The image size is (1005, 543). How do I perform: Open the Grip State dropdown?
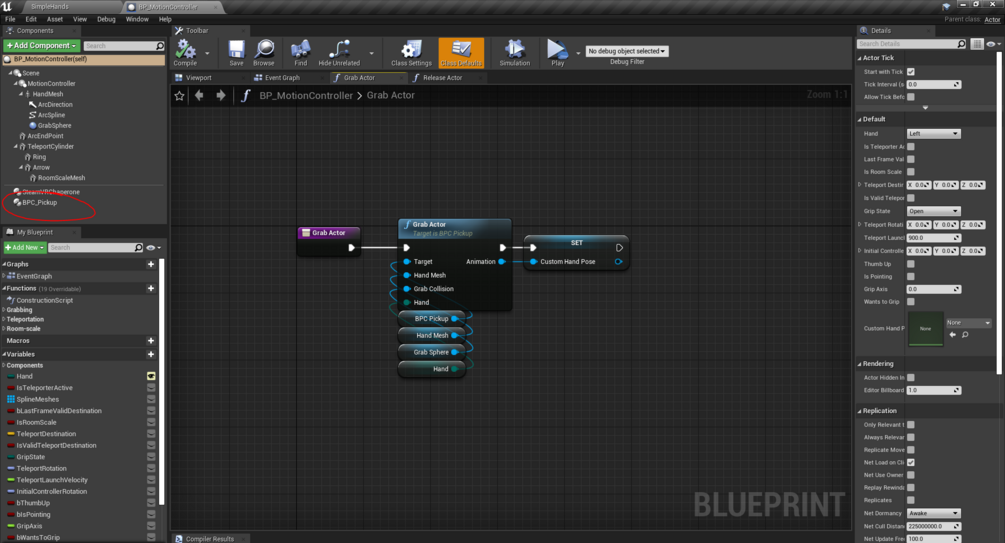coord(934,211)
